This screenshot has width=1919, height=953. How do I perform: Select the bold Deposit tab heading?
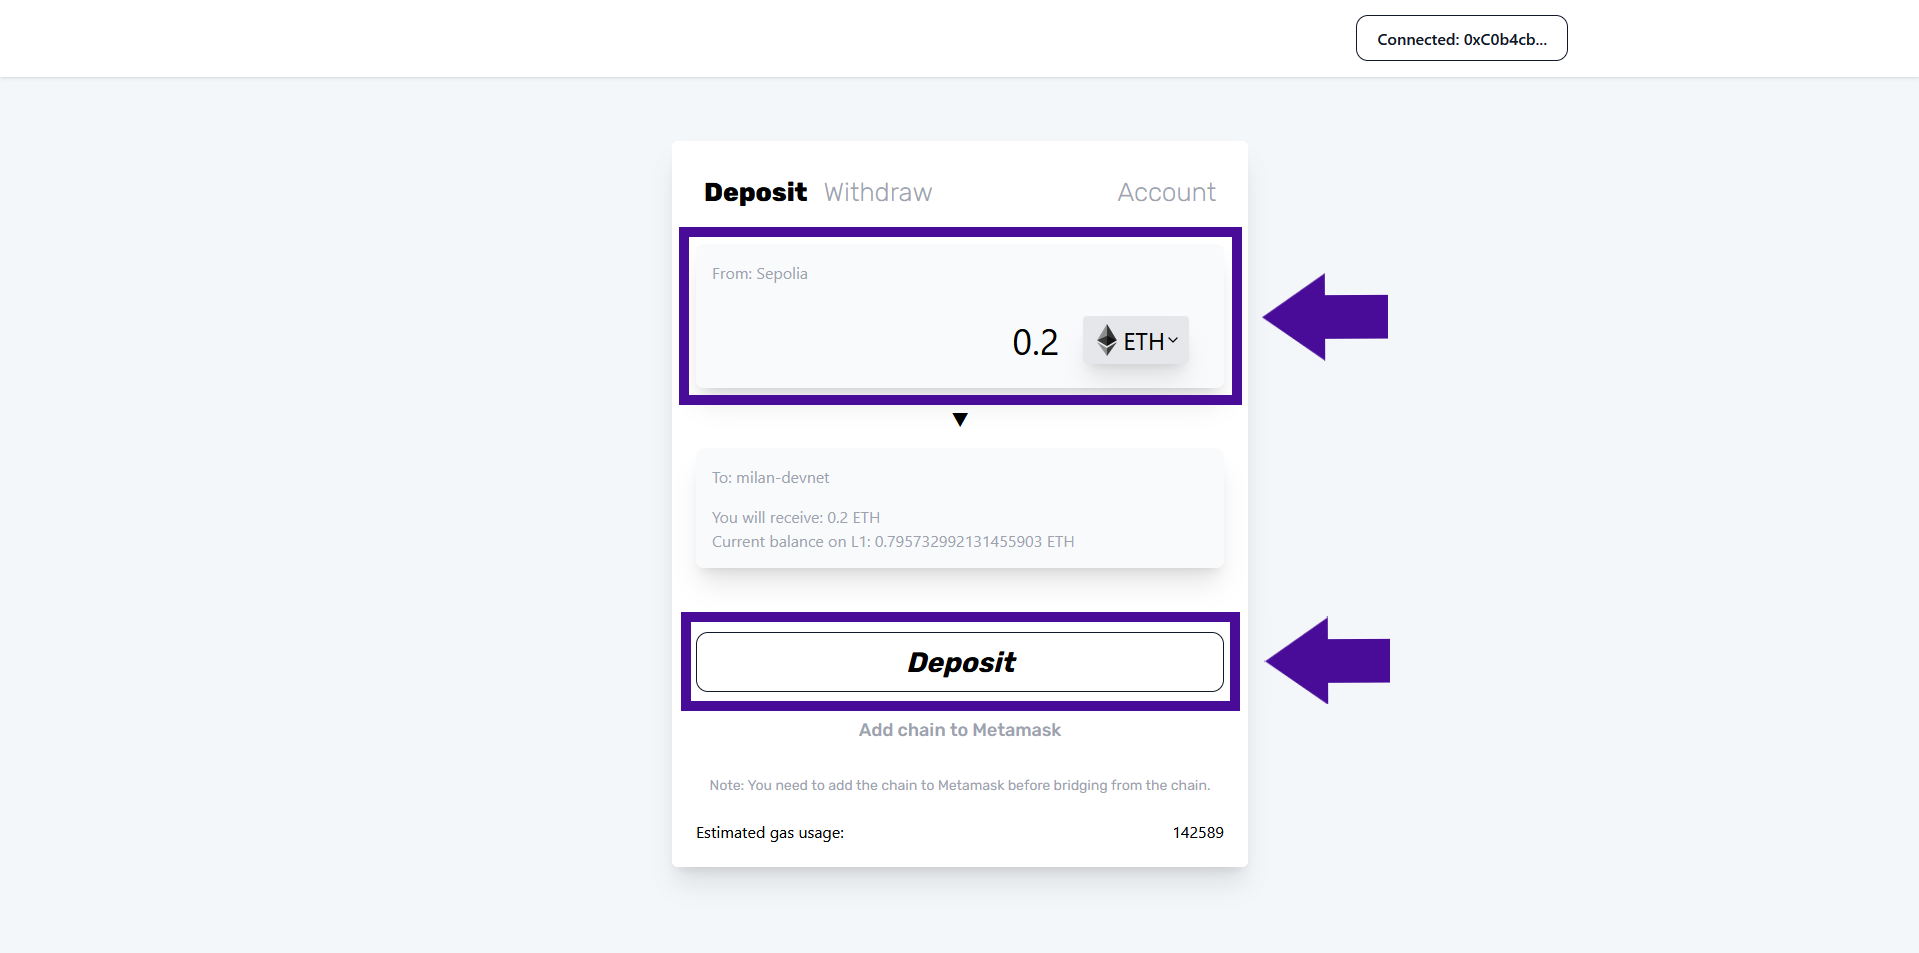coord(755,192)
